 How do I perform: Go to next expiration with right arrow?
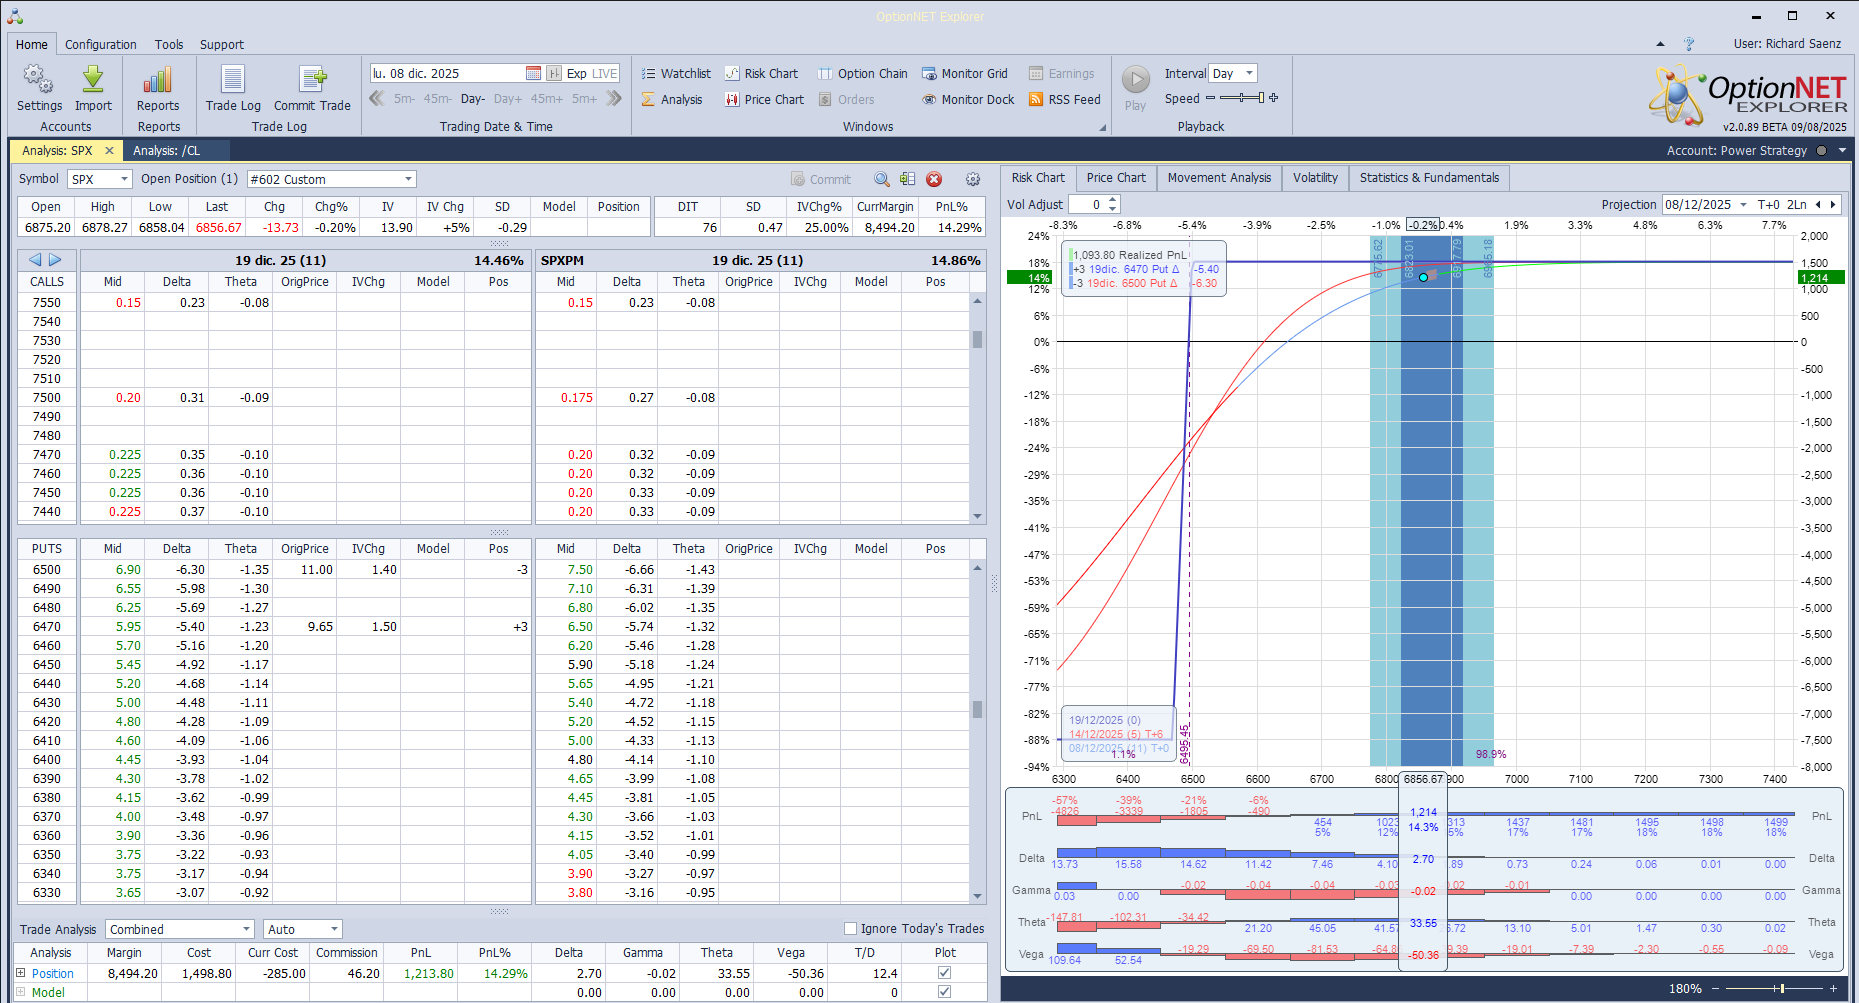[55, 259]
